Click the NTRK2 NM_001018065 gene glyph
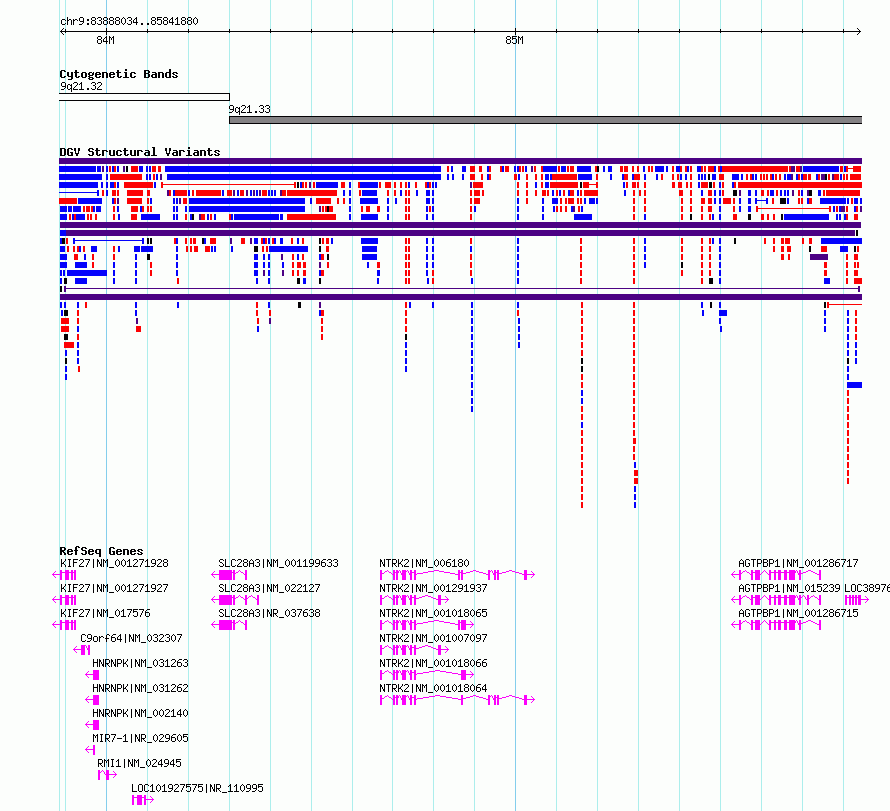The image size is (890, 811). tap(427, 625)
